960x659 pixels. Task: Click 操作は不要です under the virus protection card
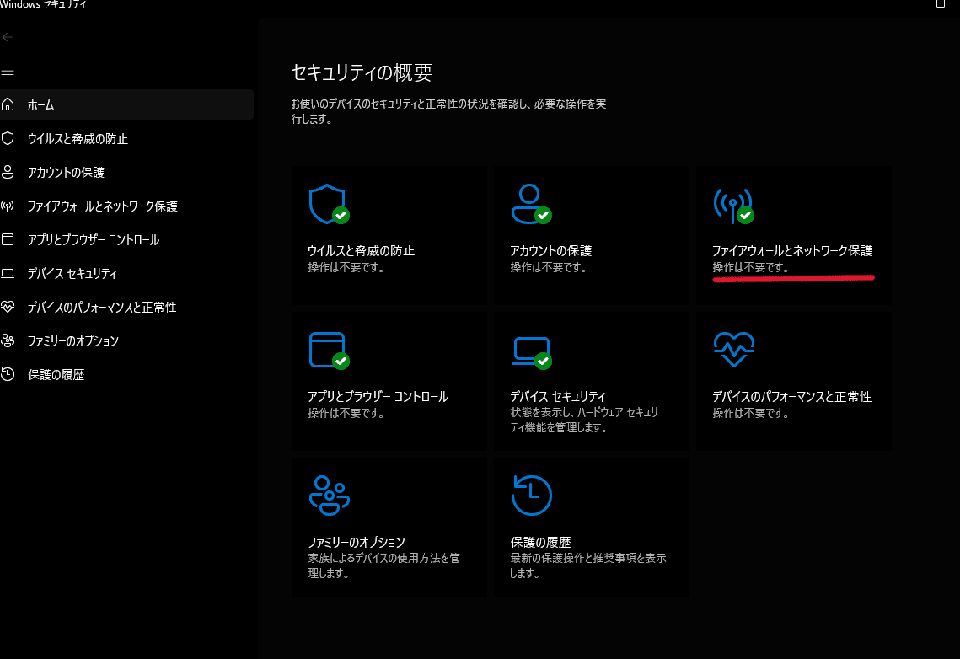(346, 267)
